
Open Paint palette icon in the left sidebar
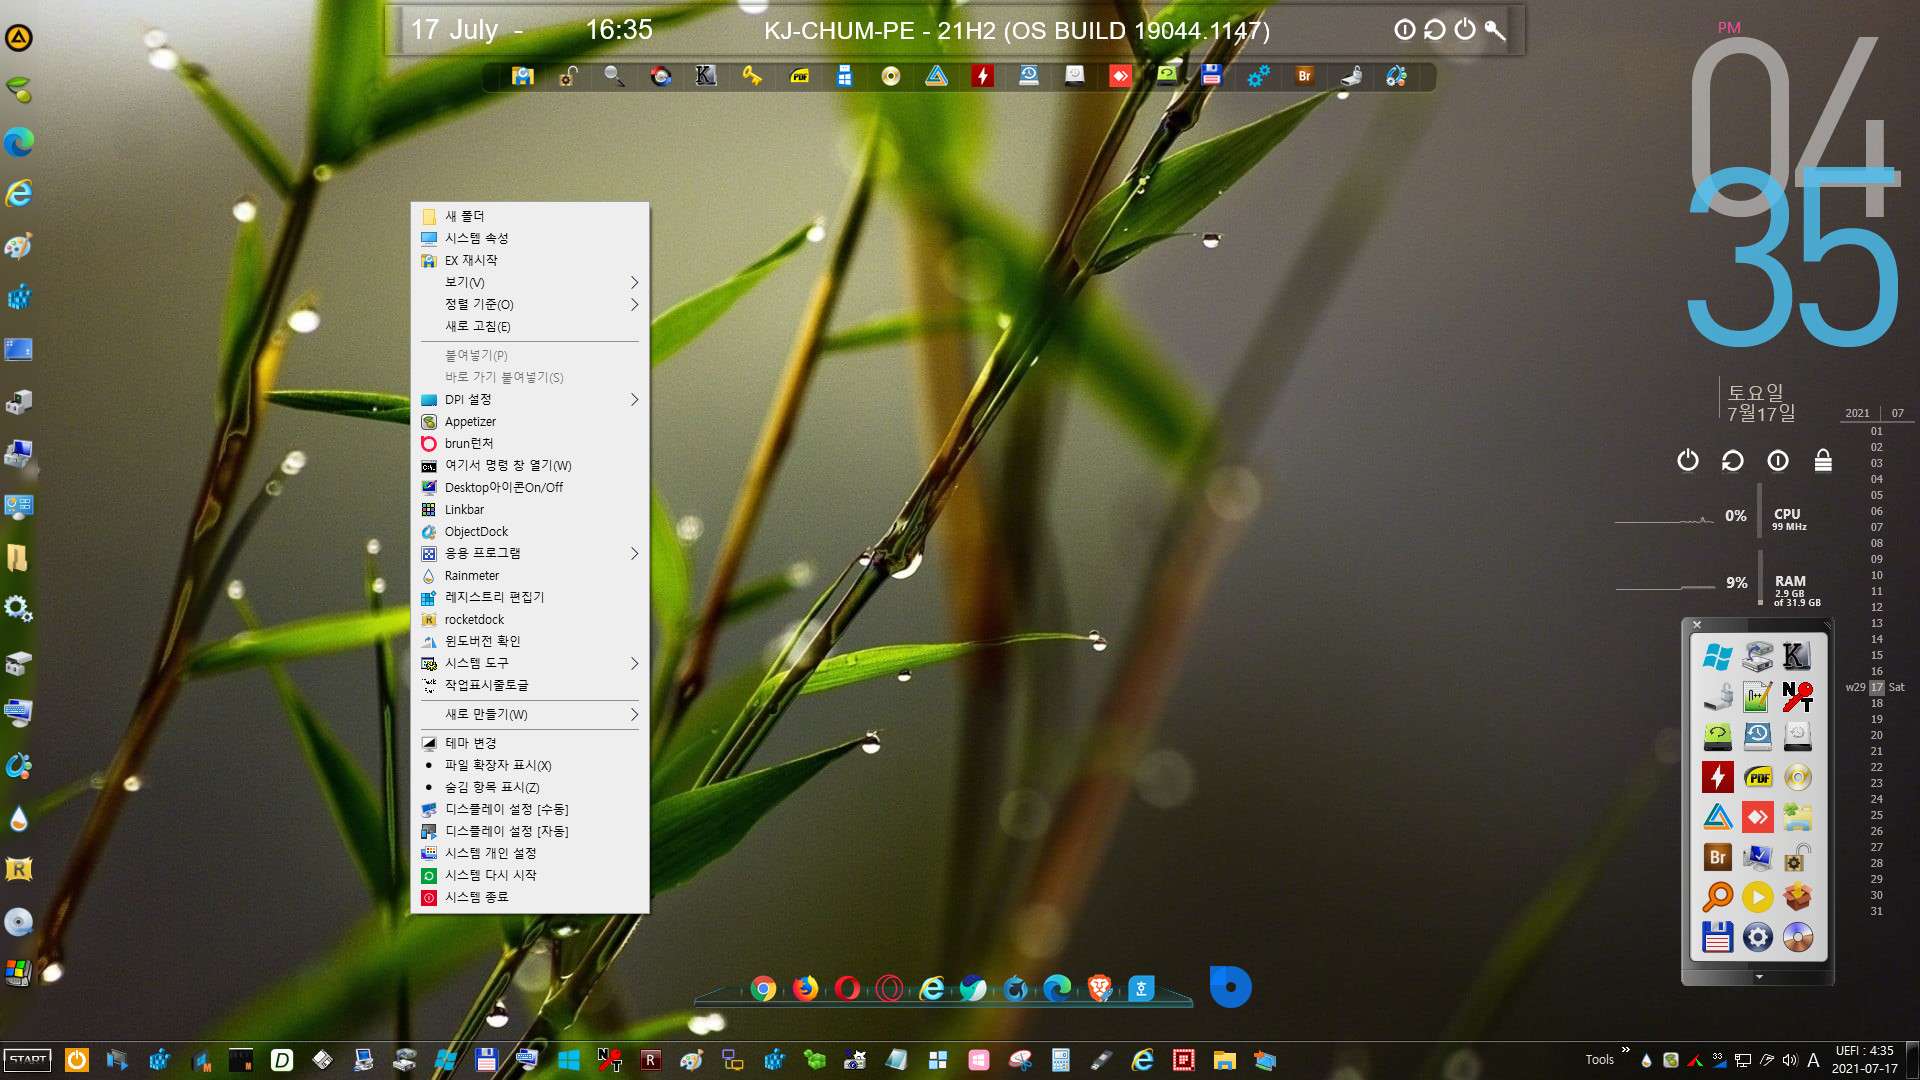click(19, 246)
